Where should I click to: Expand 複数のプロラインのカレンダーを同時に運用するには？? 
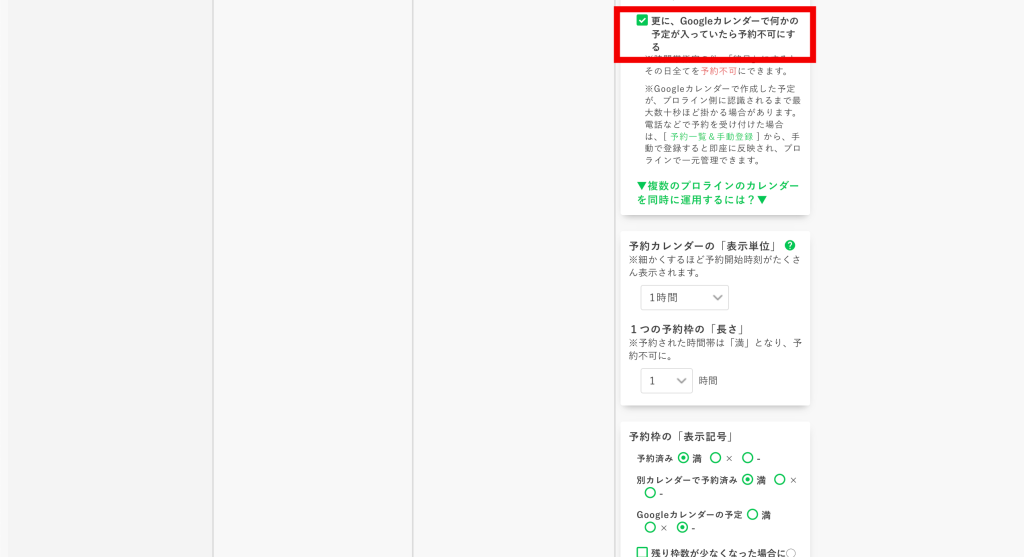(x=718, y=193)
